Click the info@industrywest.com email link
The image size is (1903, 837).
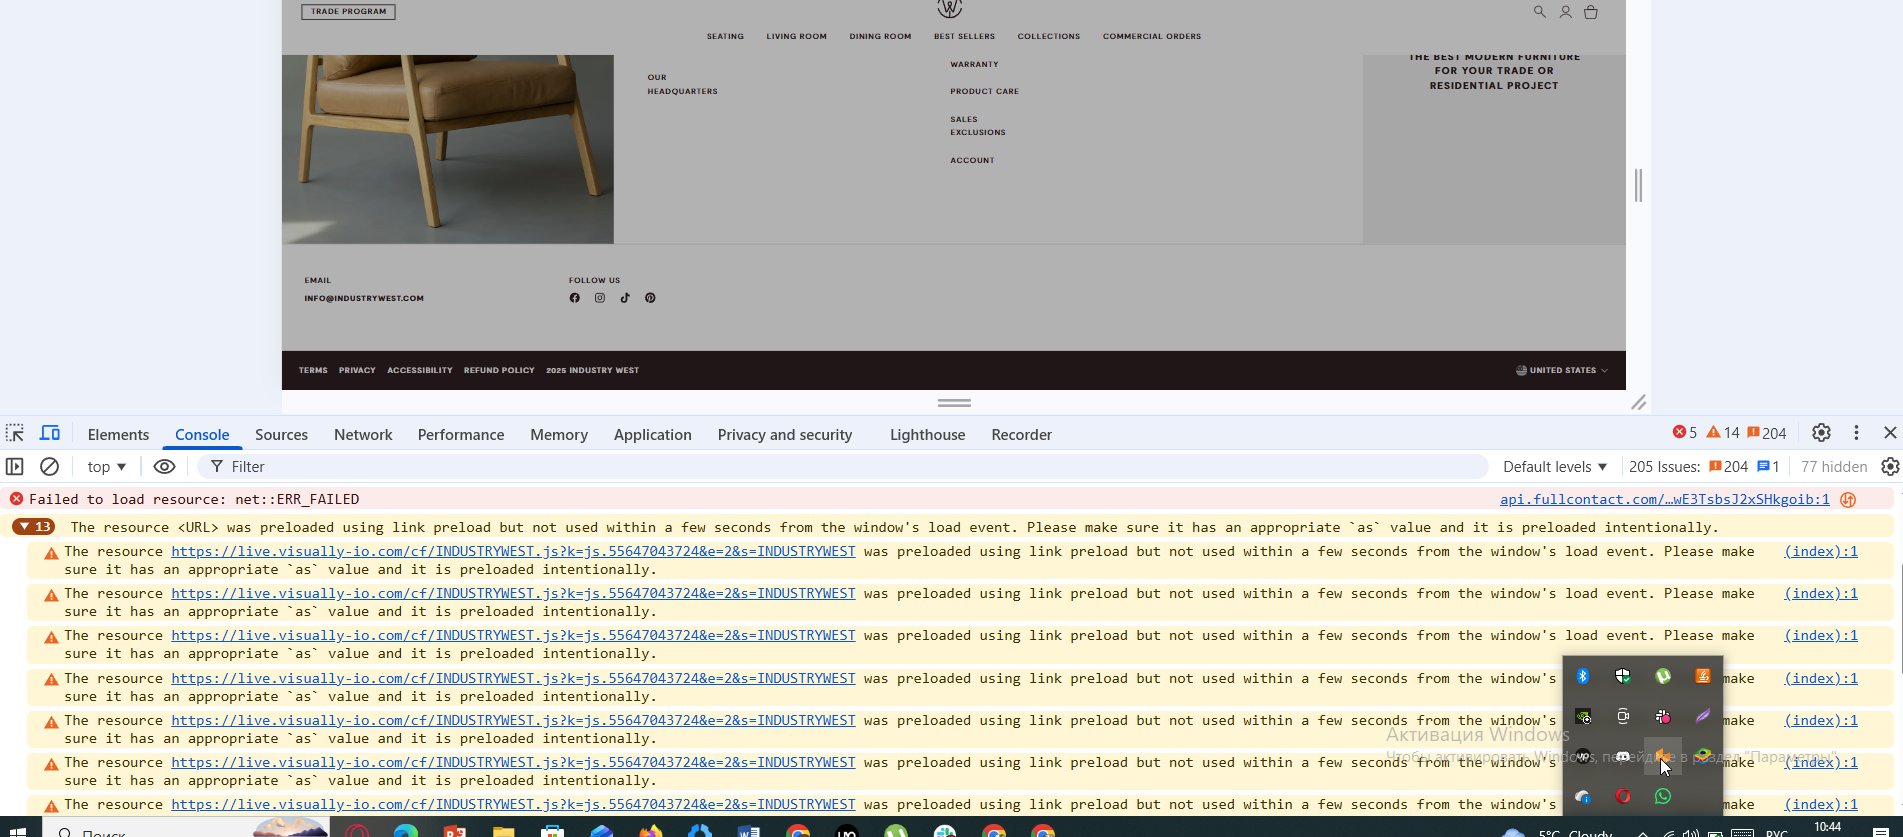364,298
